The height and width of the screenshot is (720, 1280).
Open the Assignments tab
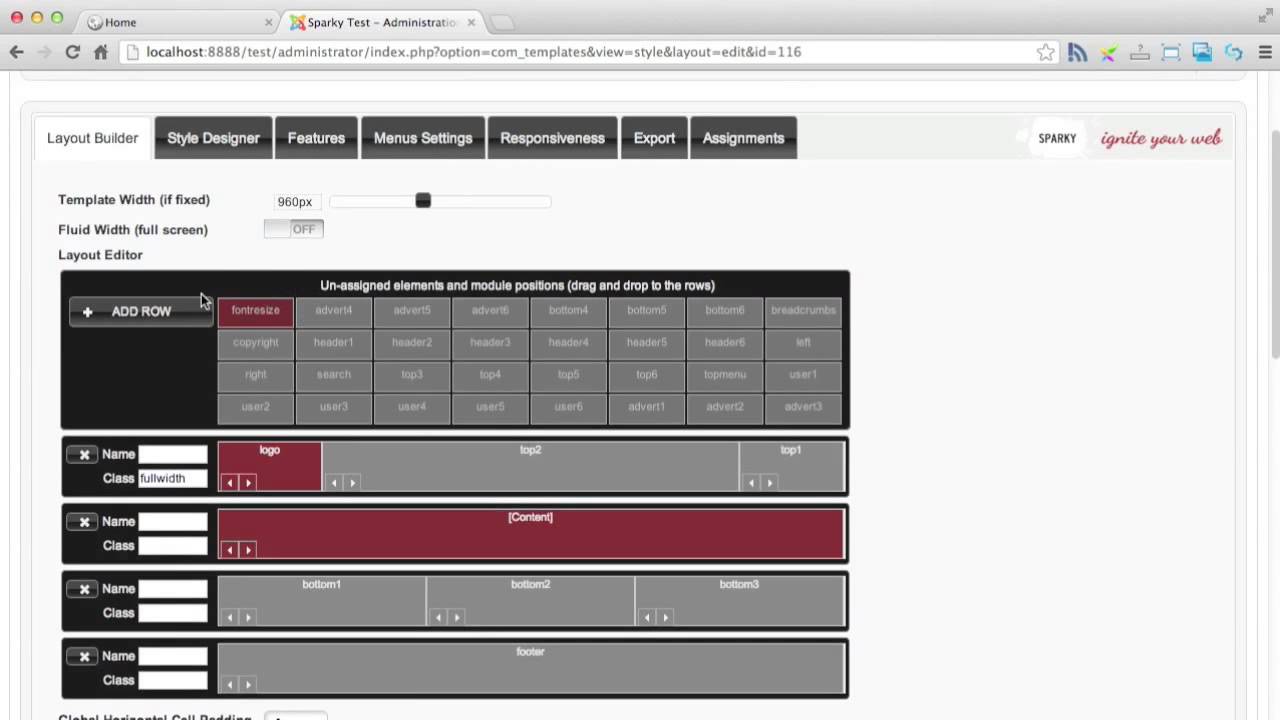(x=743, y=138)
